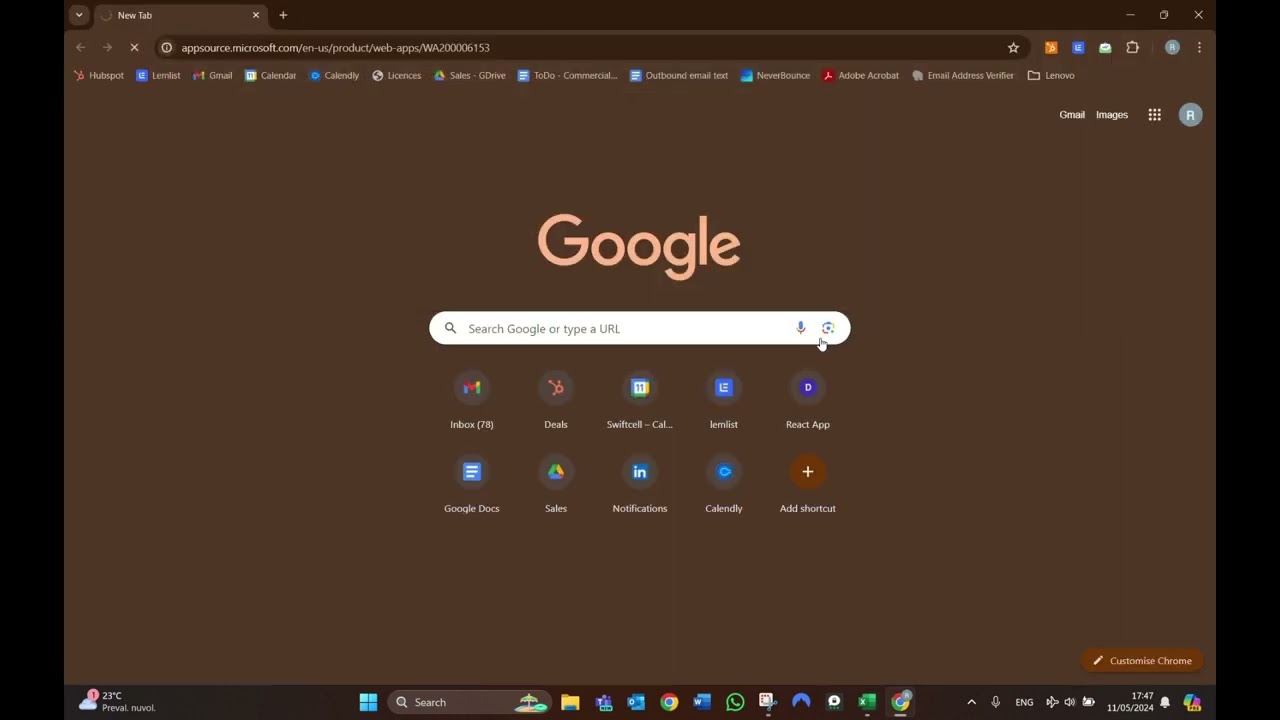Open the Google apps grid
Screen dimensions: 1280x720
[x=1154, y=115]
